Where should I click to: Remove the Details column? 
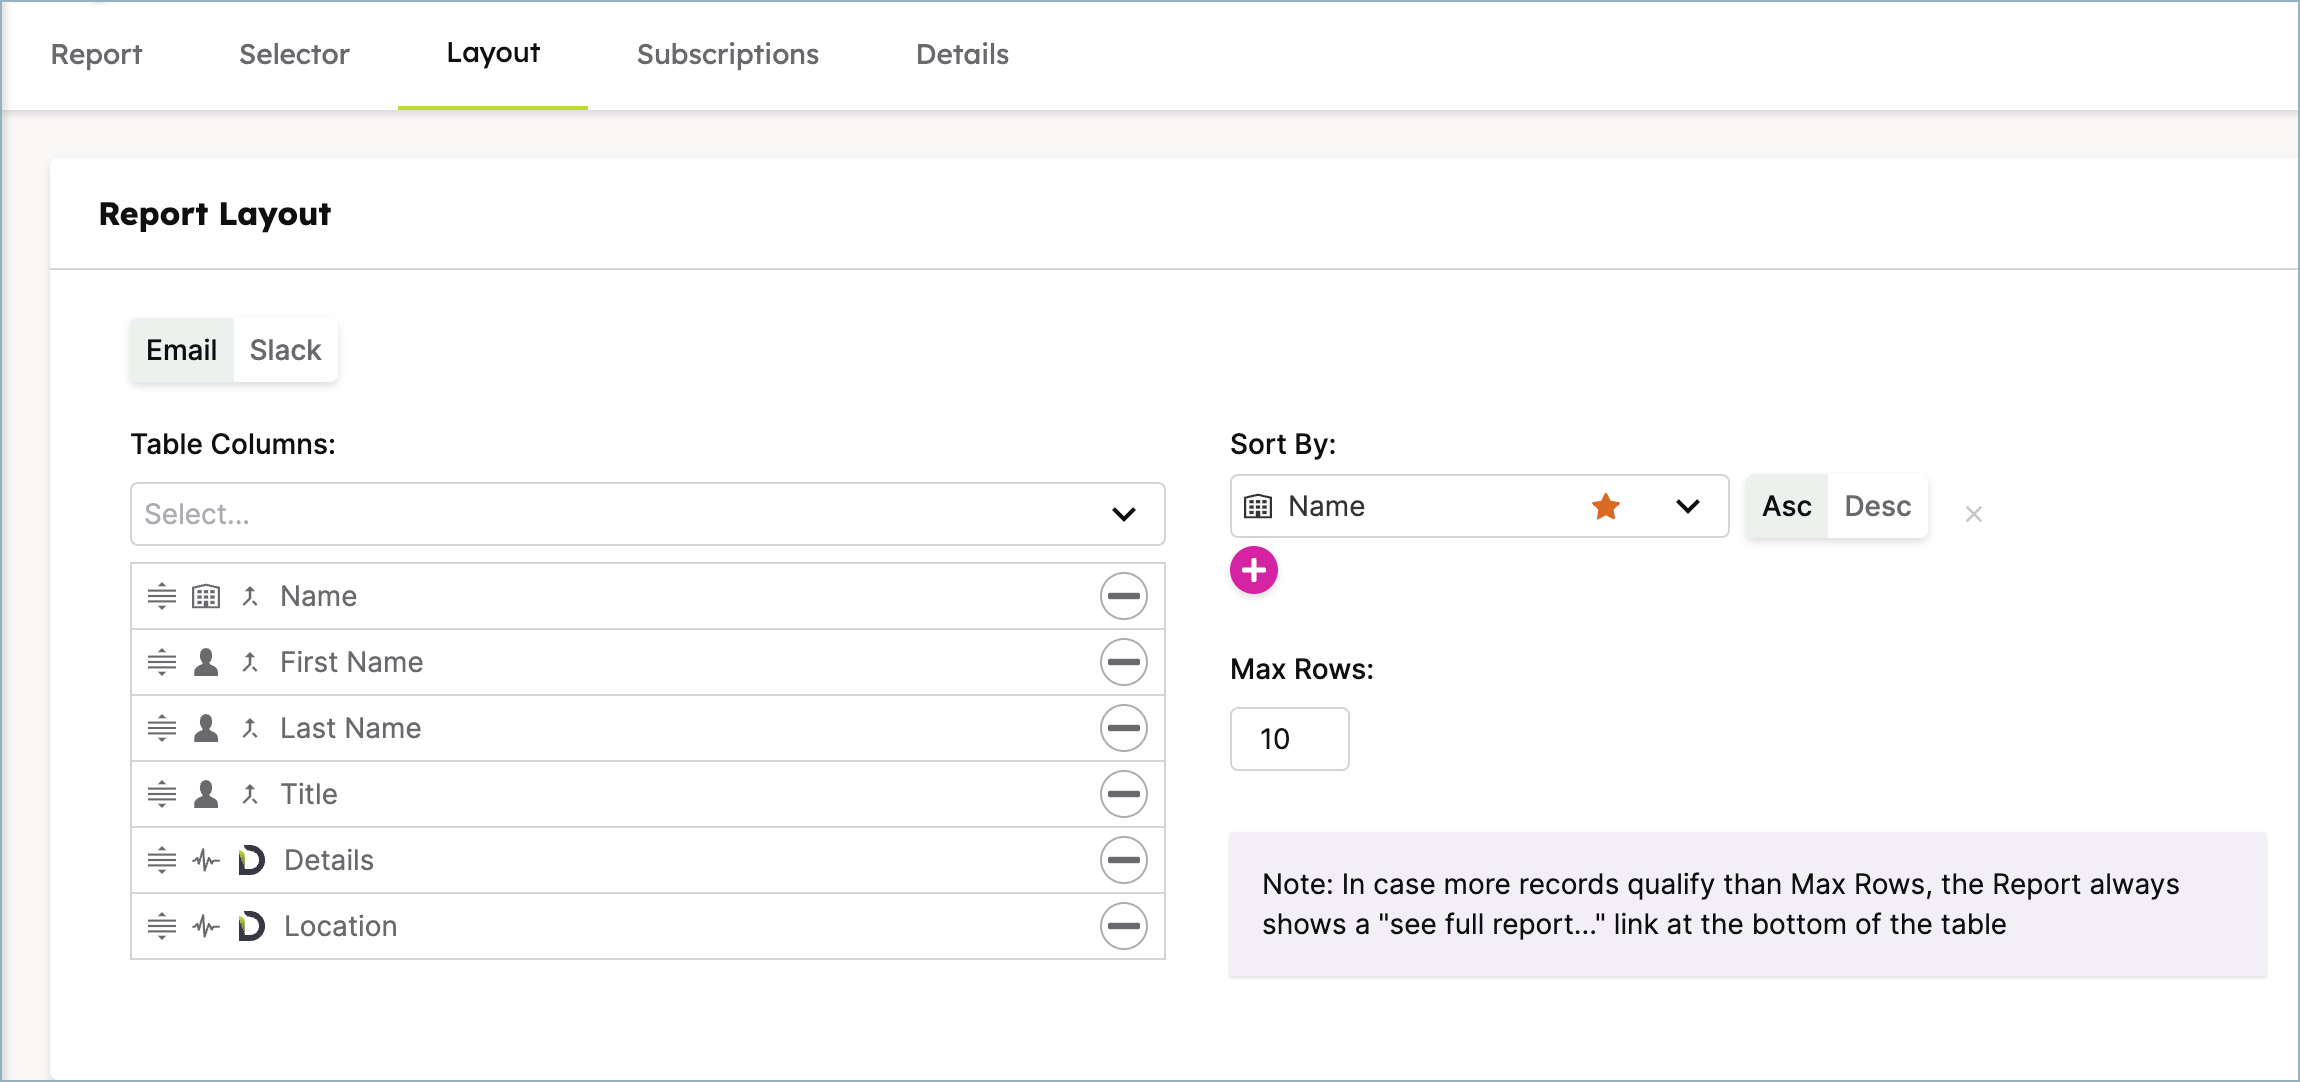(1123, 860)
